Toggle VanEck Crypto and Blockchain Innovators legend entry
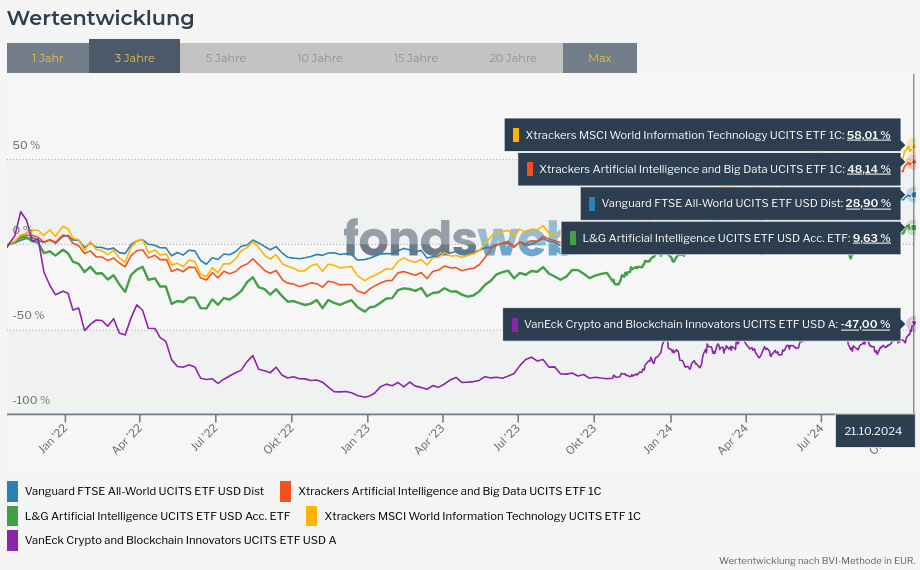The height and width of the screenshot is (570, 920). [x=180, y=540]
